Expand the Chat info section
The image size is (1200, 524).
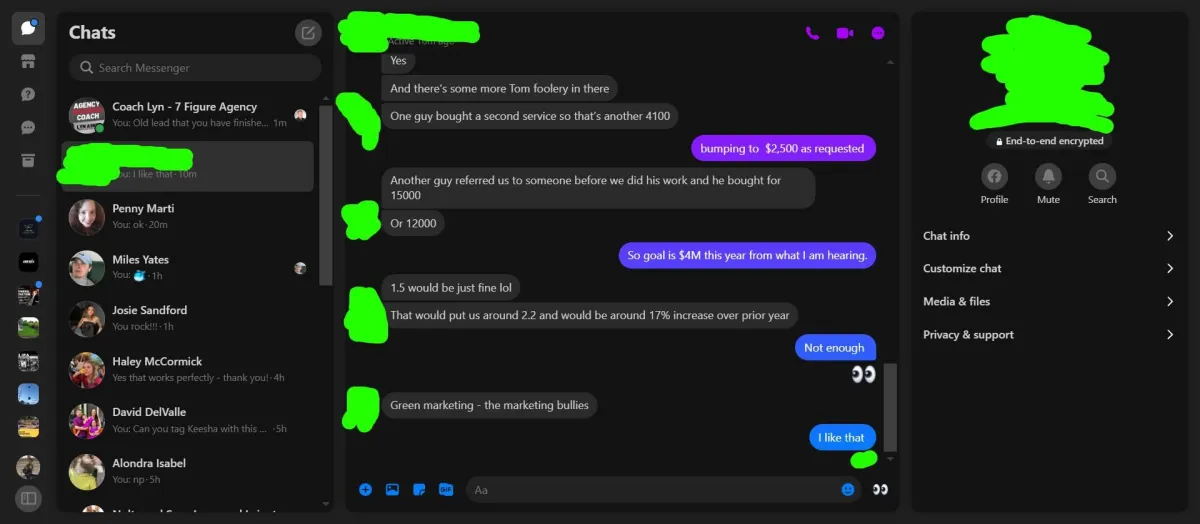click(x=1048, y=236)
